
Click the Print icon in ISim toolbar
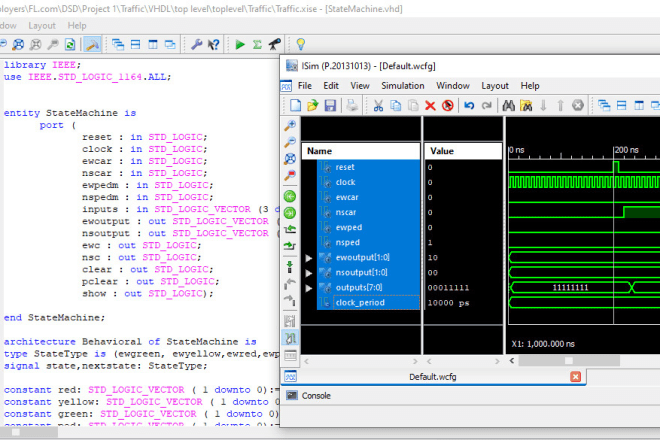coord(352,105)
